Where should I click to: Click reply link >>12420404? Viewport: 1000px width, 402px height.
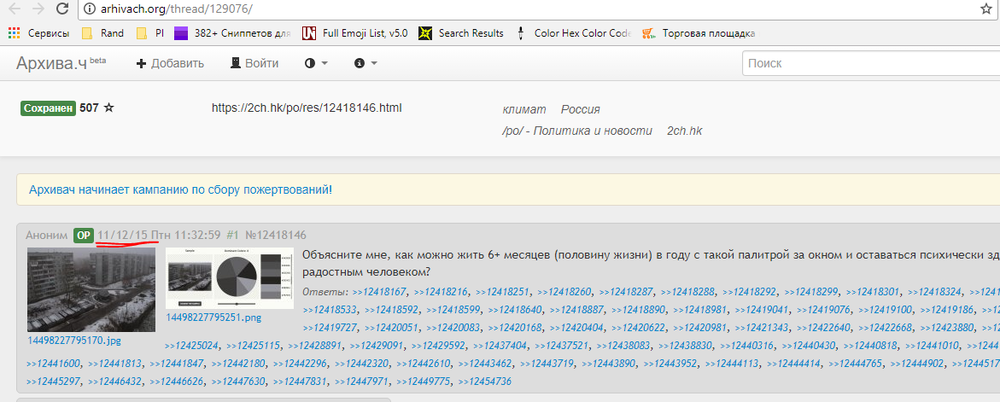(x=576, y=328)
